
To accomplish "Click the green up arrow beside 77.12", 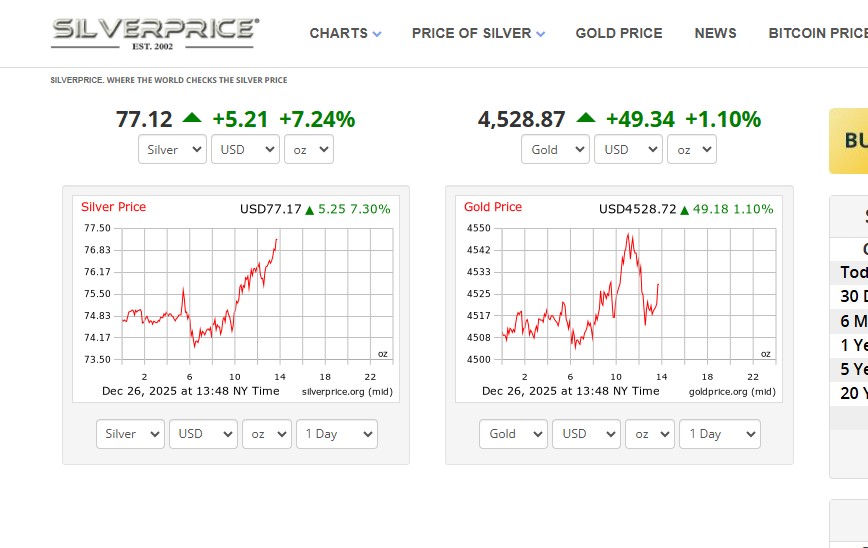I will (192, 117).
